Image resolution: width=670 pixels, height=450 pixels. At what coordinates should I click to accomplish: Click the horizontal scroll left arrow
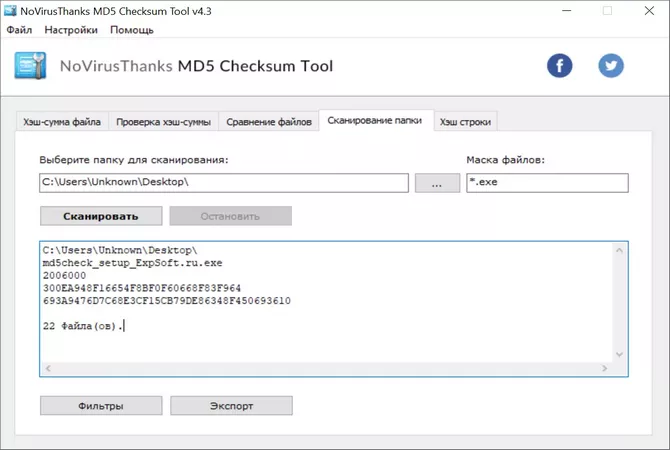(48, 368)
